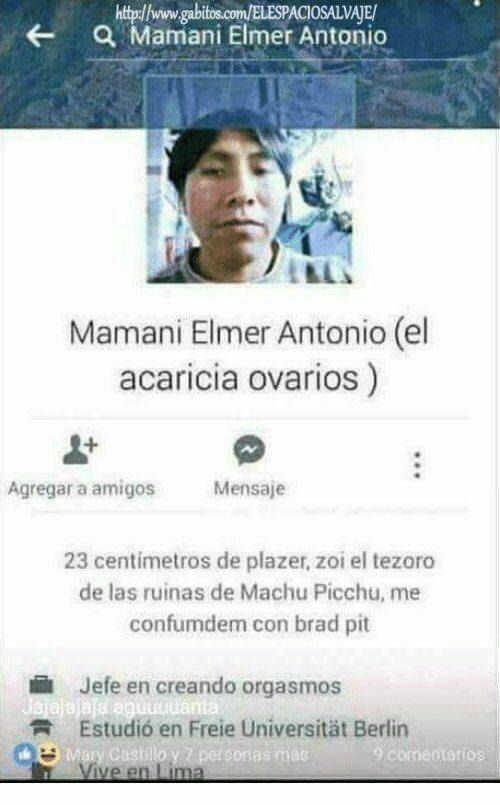Screen dimensions: 500x805
Task: Click the Mensaje button label
Action: pos(249,488)
